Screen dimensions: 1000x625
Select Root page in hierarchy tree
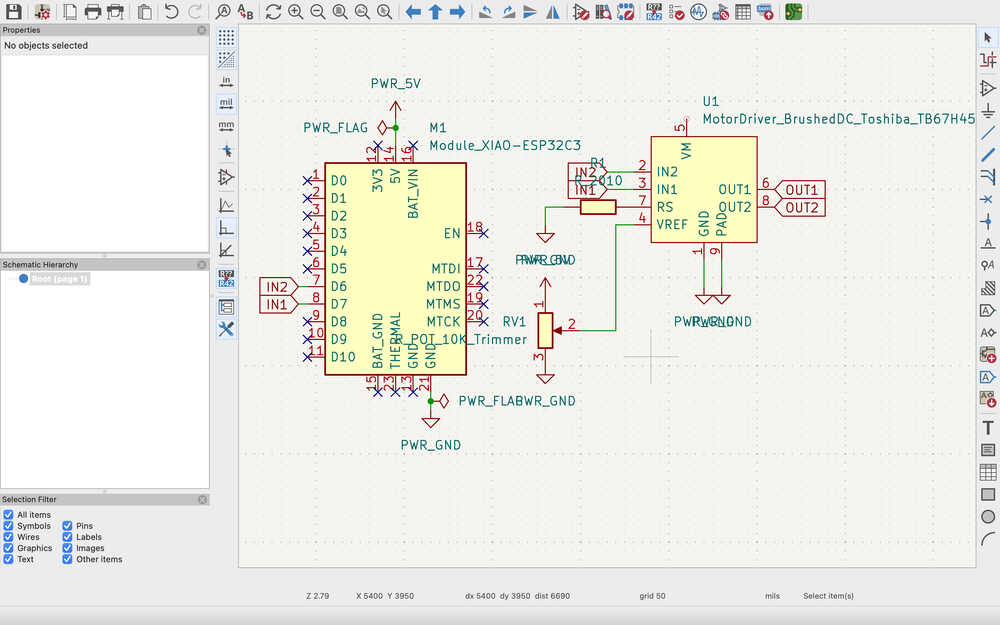[x=58, y=279]
